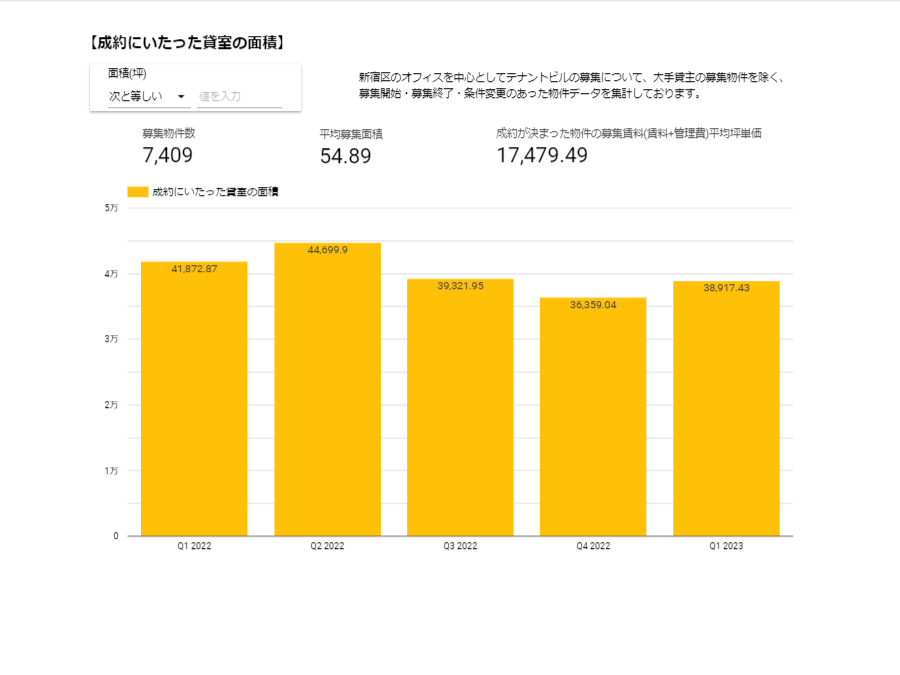
Task: Click the 平均募集面積 label
Action: click(x=351, y=134)
